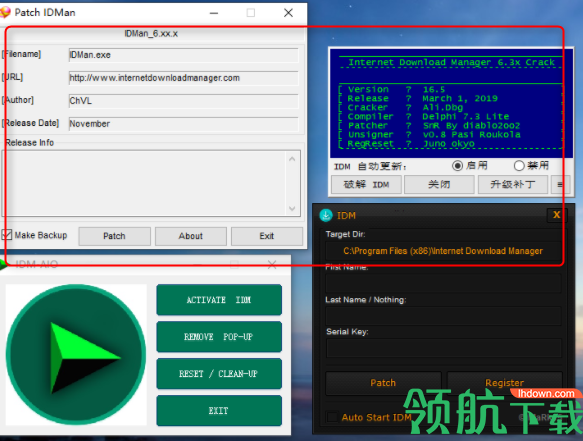The height and width of the screenshot is (441, 583).
Task: Click the ACTIVATE IDM button
Action: 219,300
